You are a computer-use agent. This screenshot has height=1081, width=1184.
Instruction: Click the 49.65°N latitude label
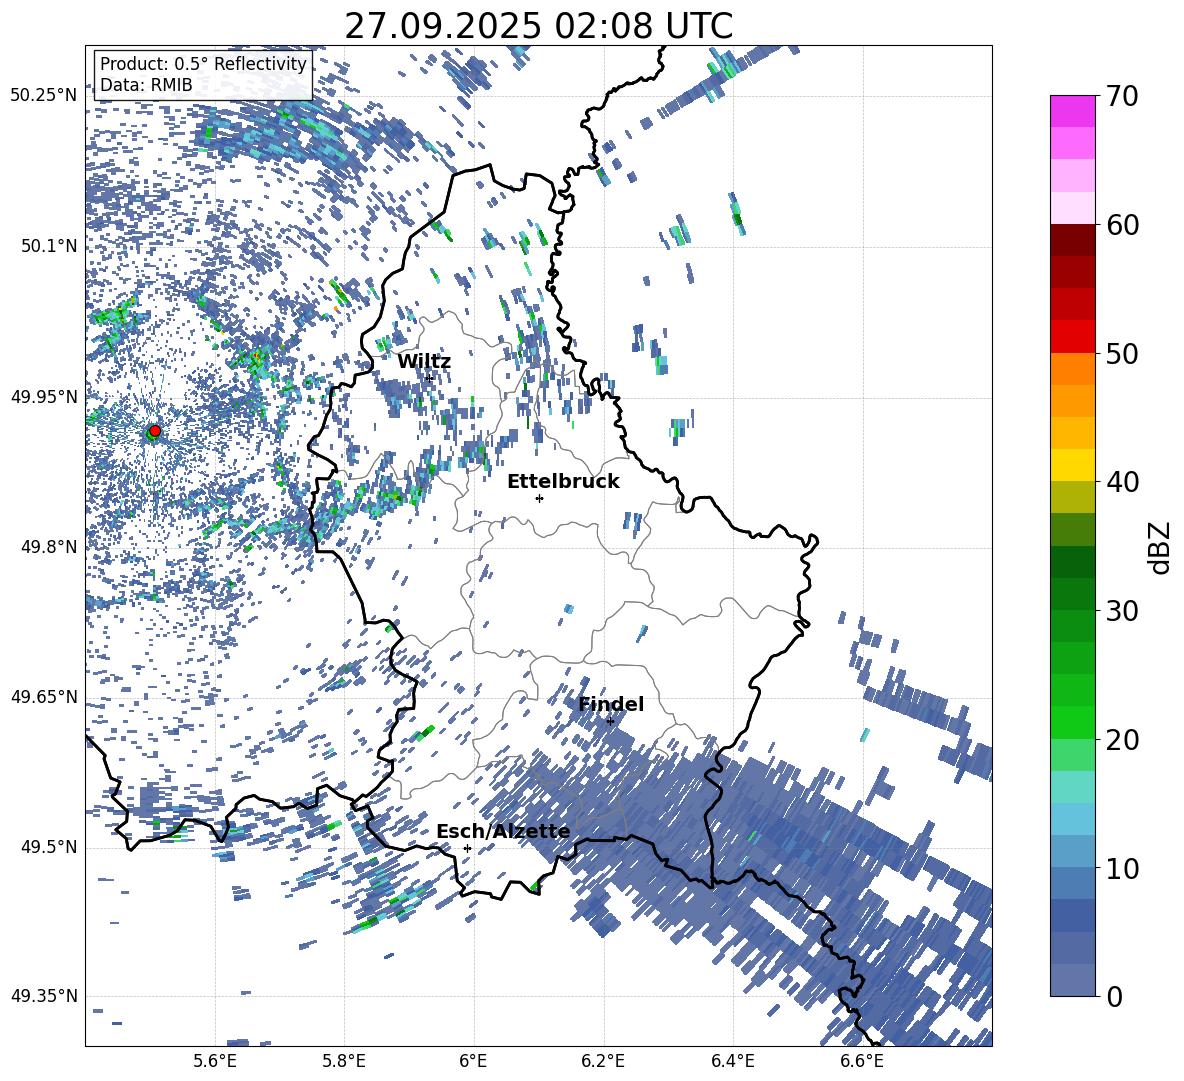(x=44, y=697)
